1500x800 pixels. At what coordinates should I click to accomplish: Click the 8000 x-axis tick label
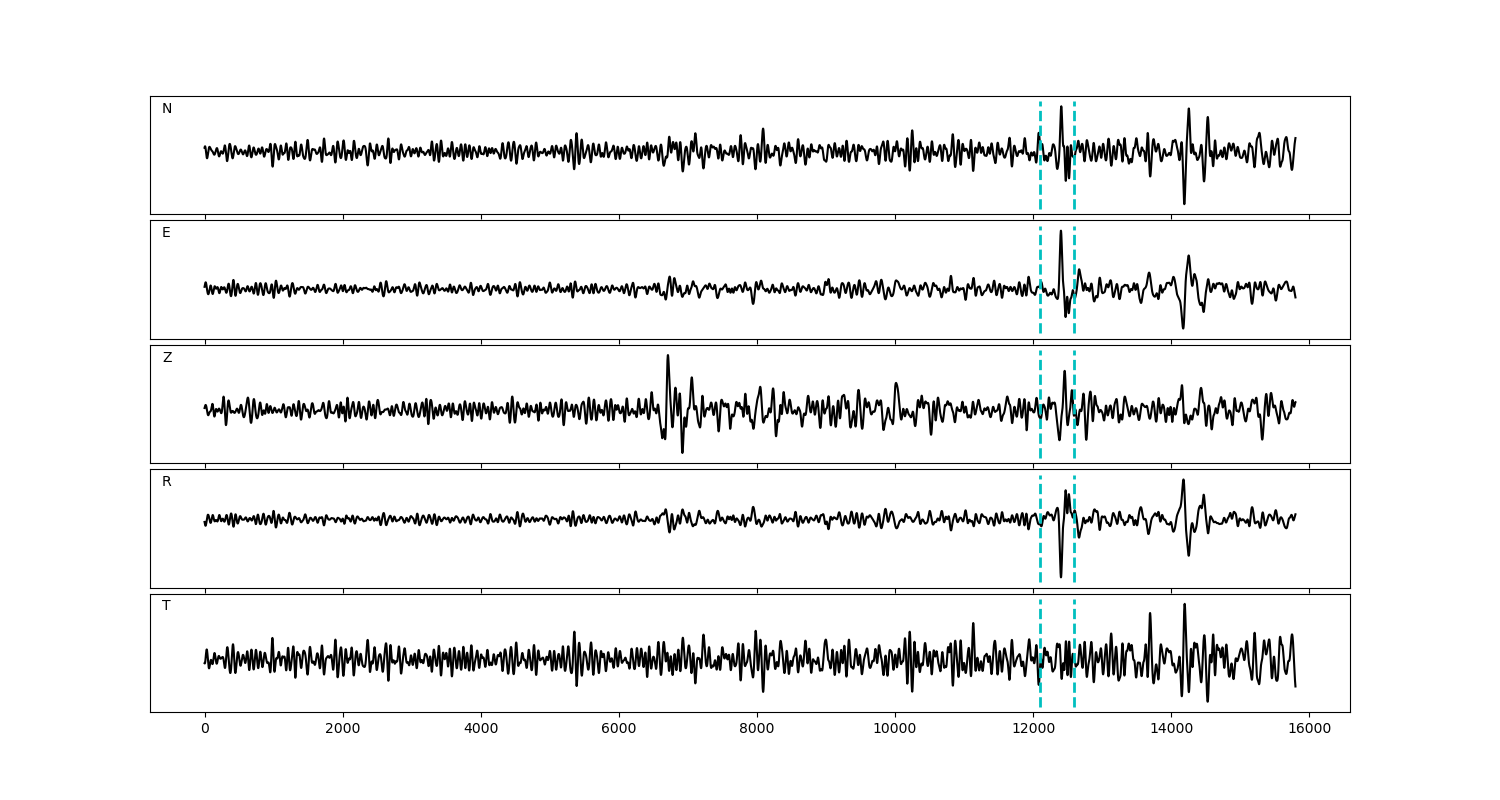(757, 729)
